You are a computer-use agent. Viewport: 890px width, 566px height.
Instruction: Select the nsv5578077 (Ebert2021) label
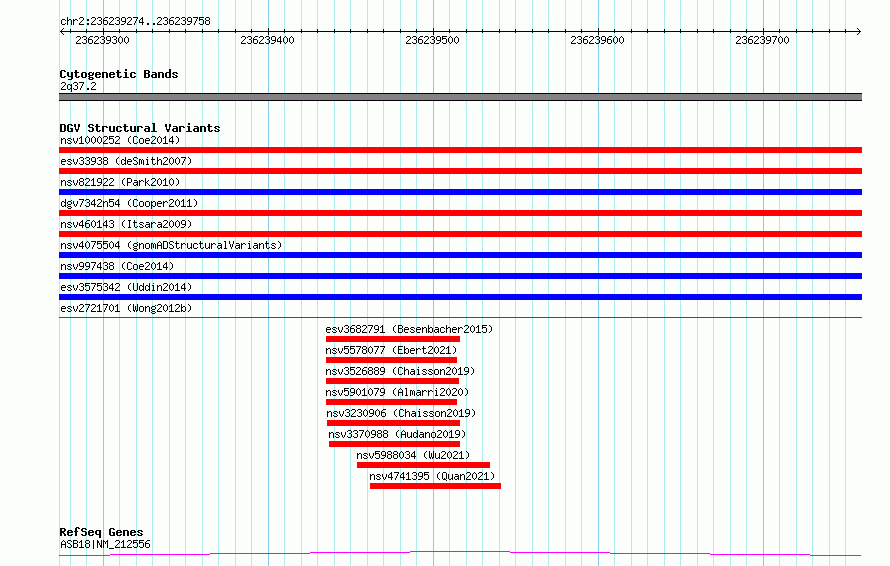(x=391, y=350)
